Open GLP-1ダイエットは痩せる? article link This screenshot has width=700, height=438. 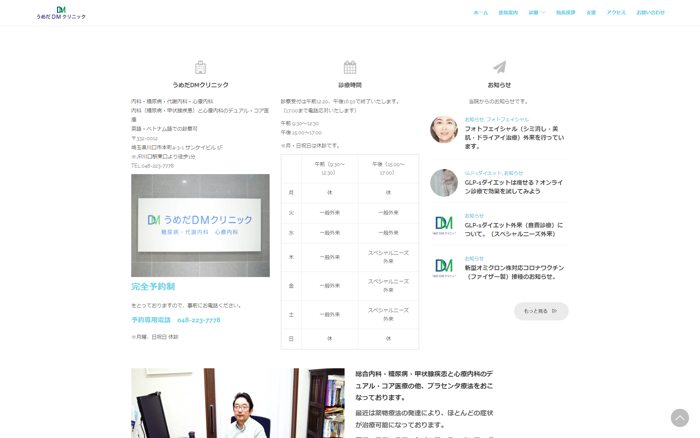click(513, 186)
